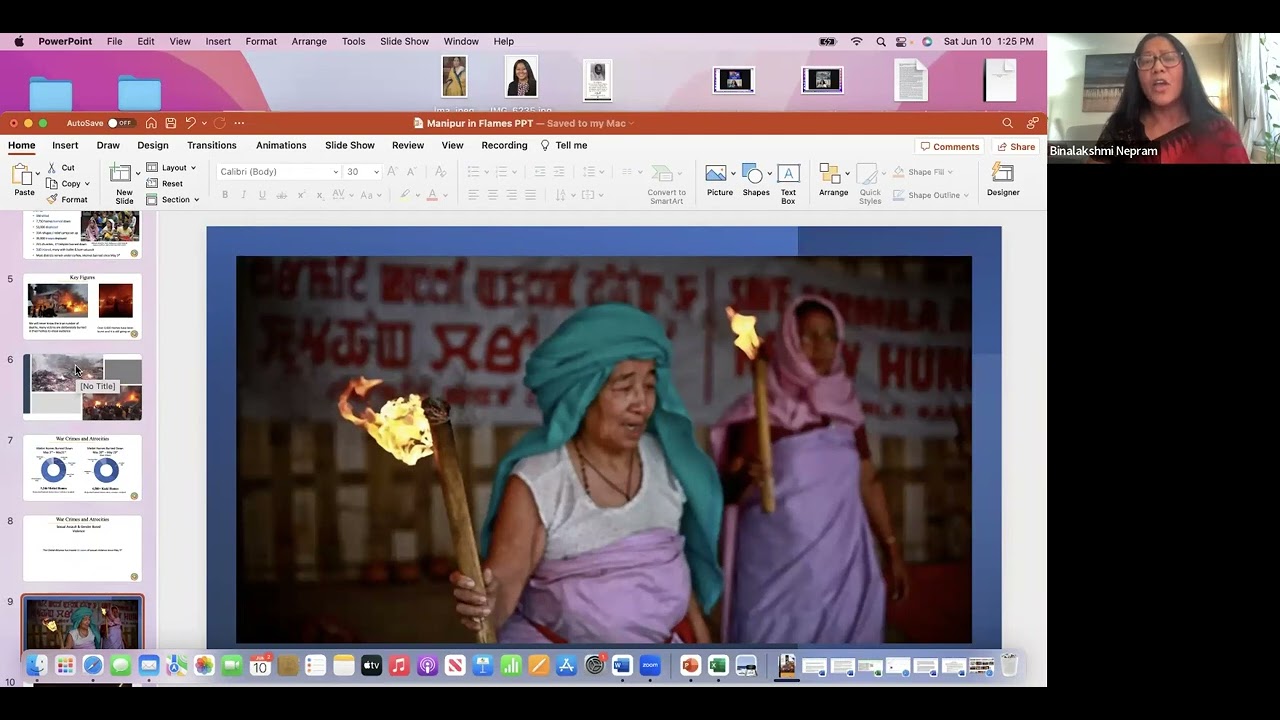1280x720 pixels.
Task: Open the New Slide dropdown arrow
Action: tap(138, 174)
